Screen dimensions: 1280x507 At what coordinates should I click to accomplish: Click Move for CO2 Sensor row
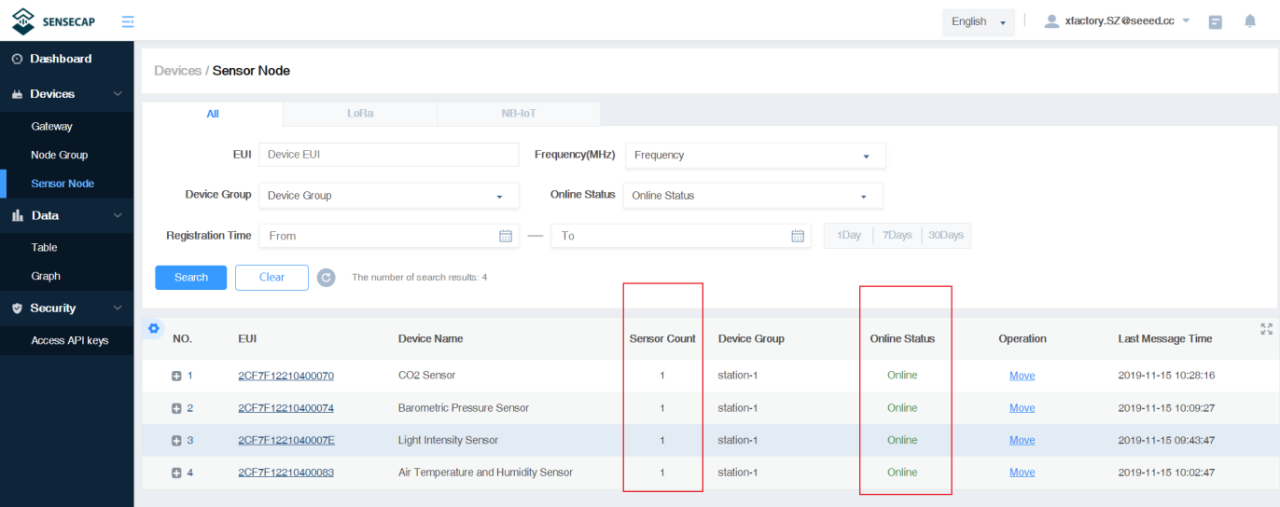[1022, 376]
